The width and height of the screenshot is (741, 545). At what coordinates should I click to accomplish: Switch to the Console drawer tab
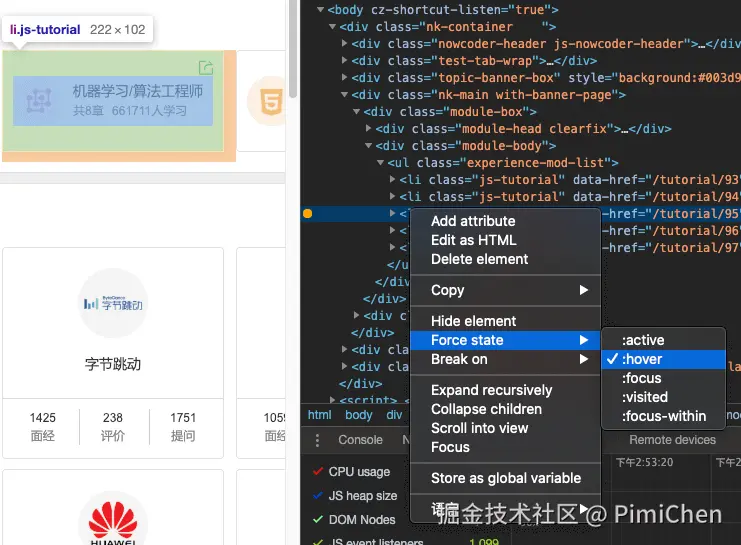coord(360,440)
